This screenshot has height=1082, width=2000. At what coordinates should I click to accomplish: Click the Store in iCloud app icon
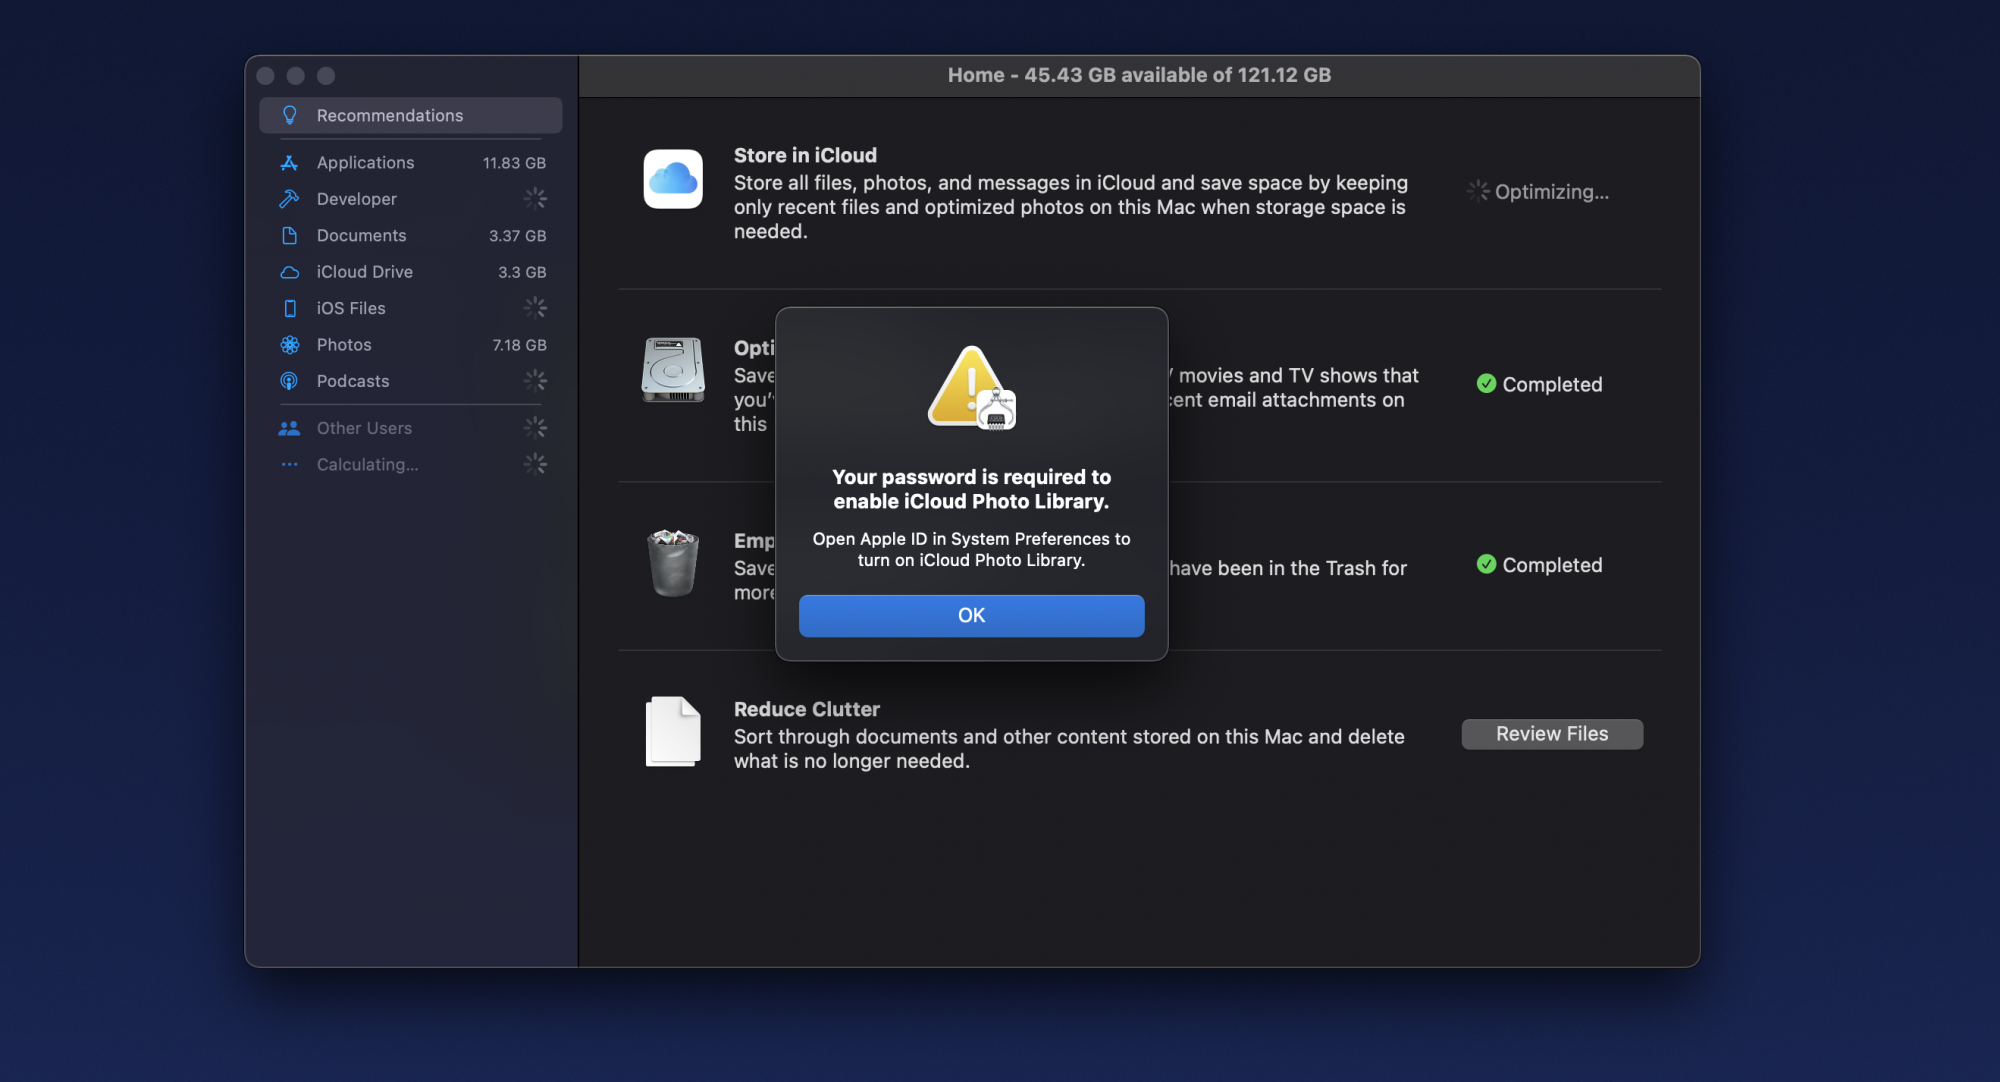(673, 179)
